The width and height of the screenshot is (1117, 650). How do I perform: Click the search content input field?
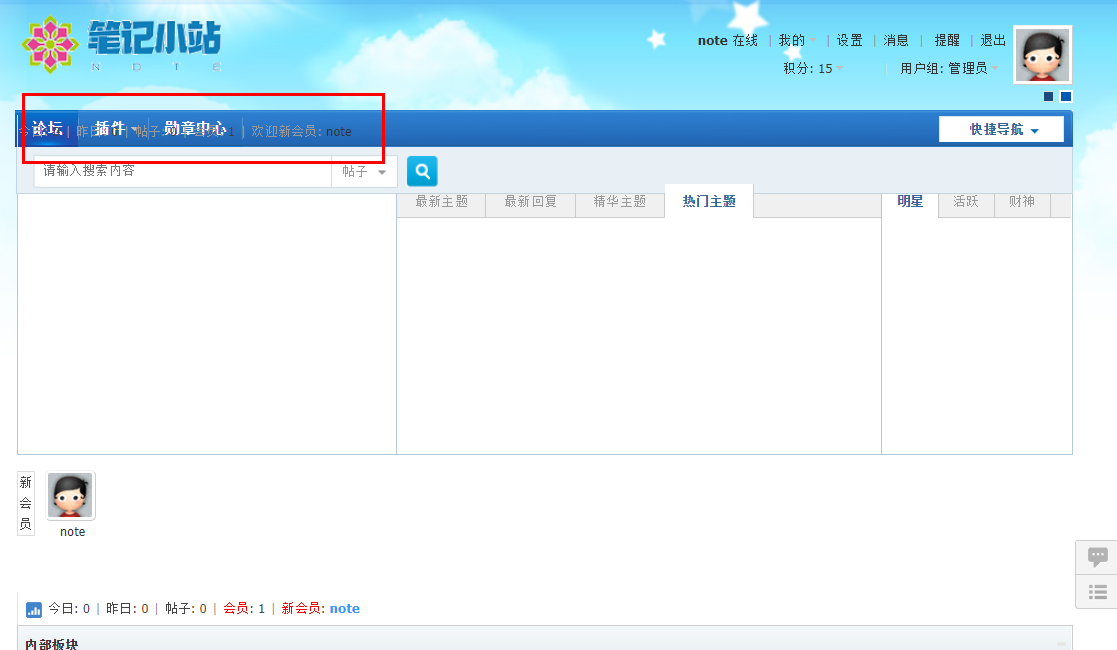pos(182,171)
